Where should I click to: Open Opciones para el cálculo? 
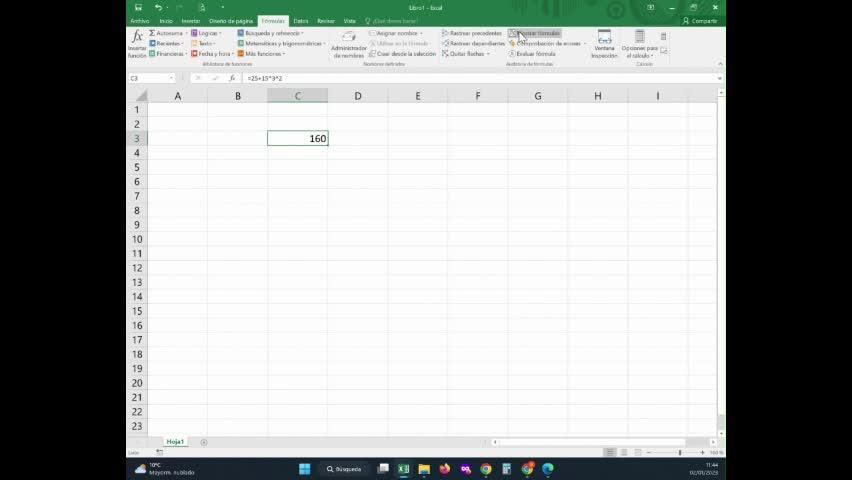[640, 45]
